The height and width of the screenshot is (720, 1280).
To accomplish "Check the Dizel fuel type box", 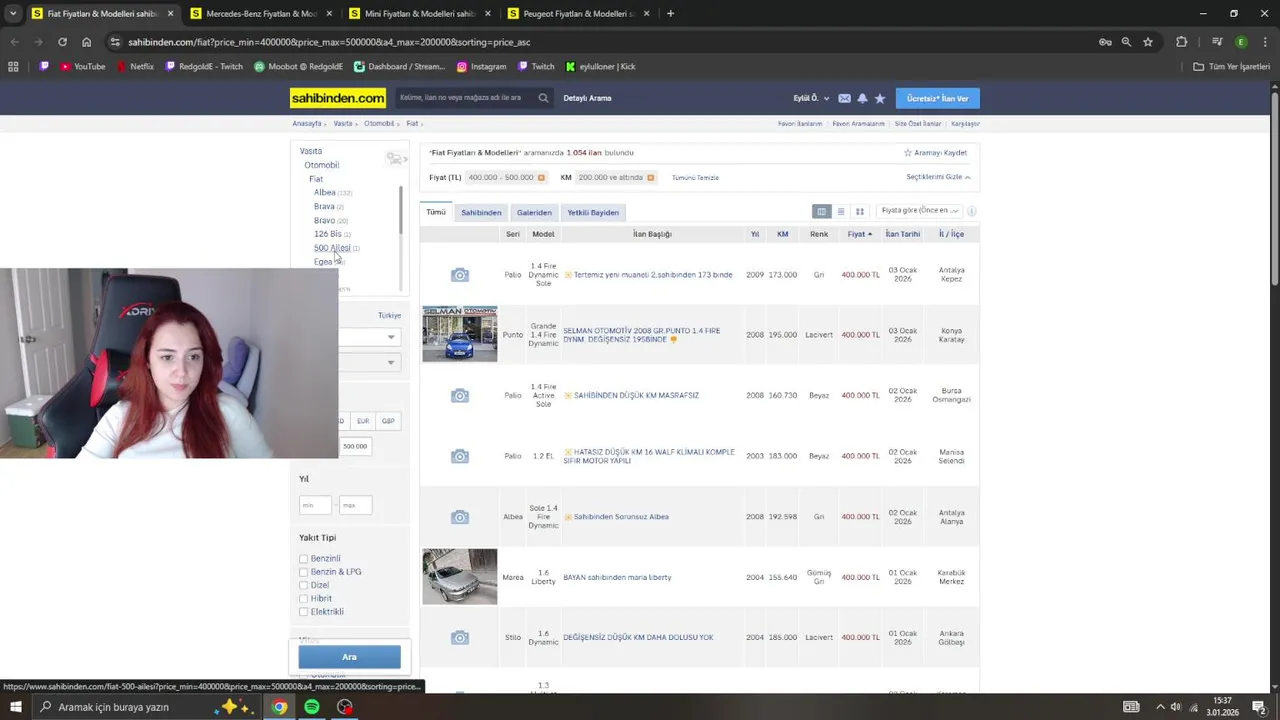I will coord(303,585).
